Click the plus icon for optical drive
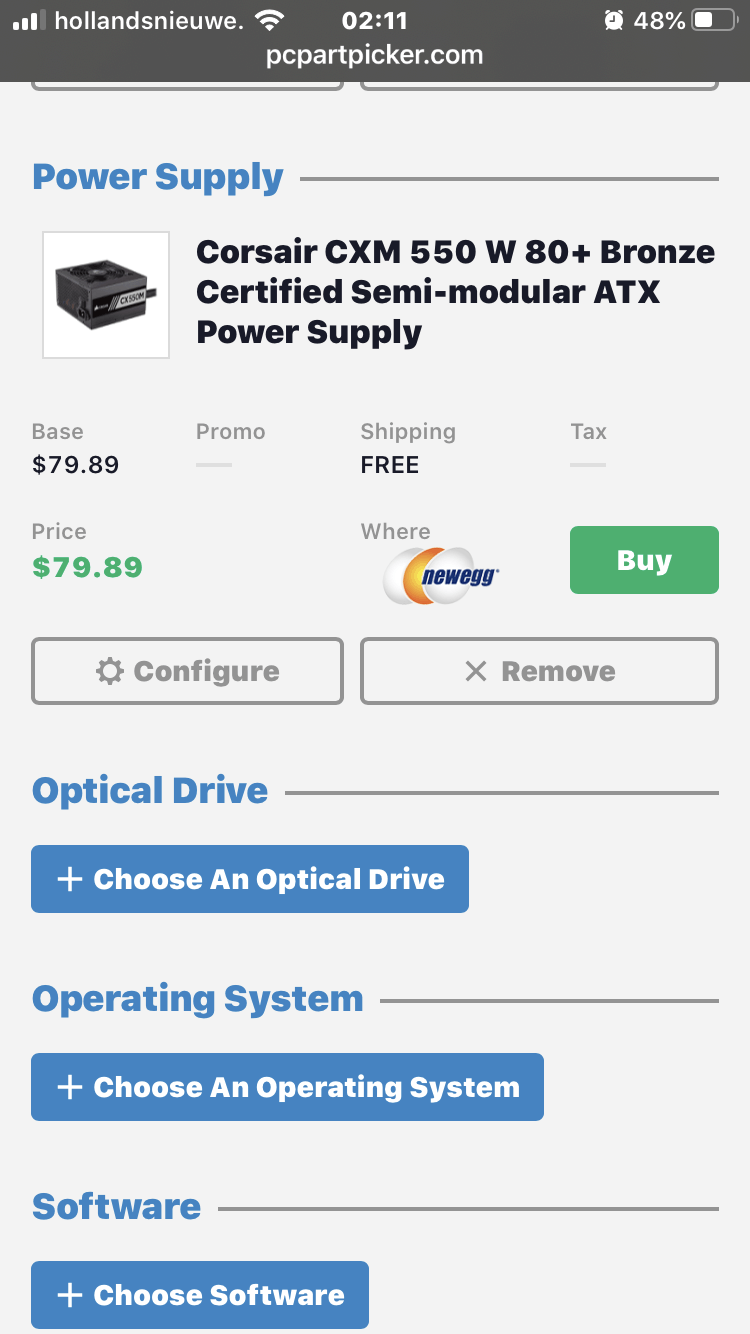The height and width of the screenshot is (1334, 750). (69, 879)
